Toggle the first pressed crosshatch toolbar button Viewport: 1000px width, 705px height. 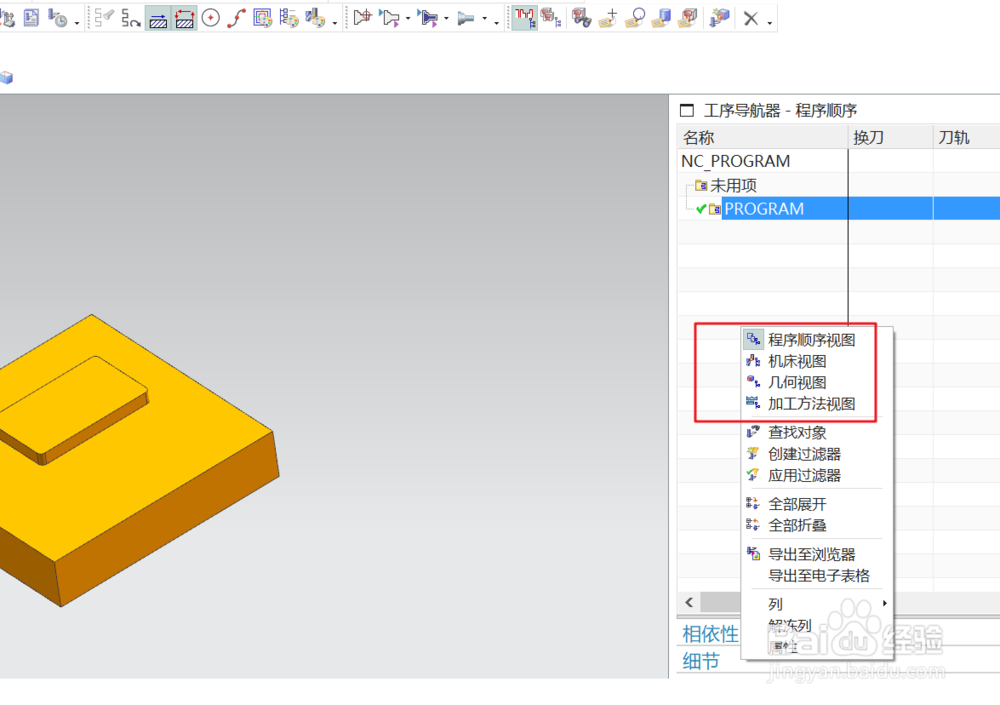pyautogui.click(x=158, y=17)
